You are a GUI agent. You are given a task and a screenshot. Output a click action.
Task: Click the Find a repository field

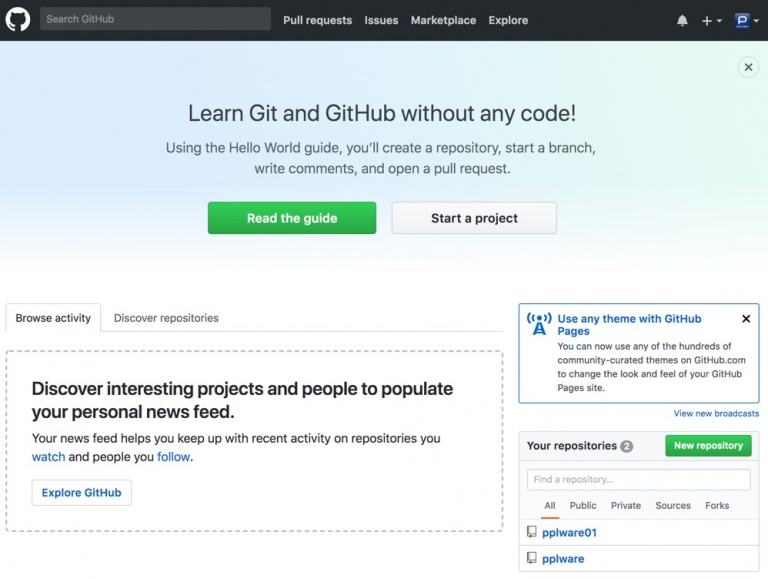pos(639,480)
